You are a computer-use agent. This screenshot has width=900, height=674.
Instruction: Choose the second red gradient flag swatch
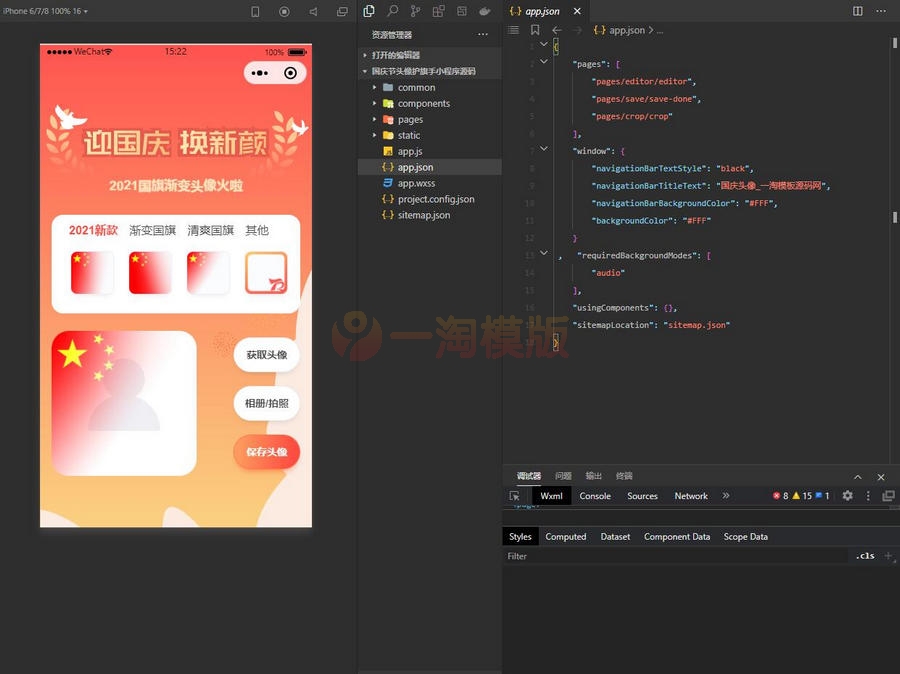tap(150, 273)
